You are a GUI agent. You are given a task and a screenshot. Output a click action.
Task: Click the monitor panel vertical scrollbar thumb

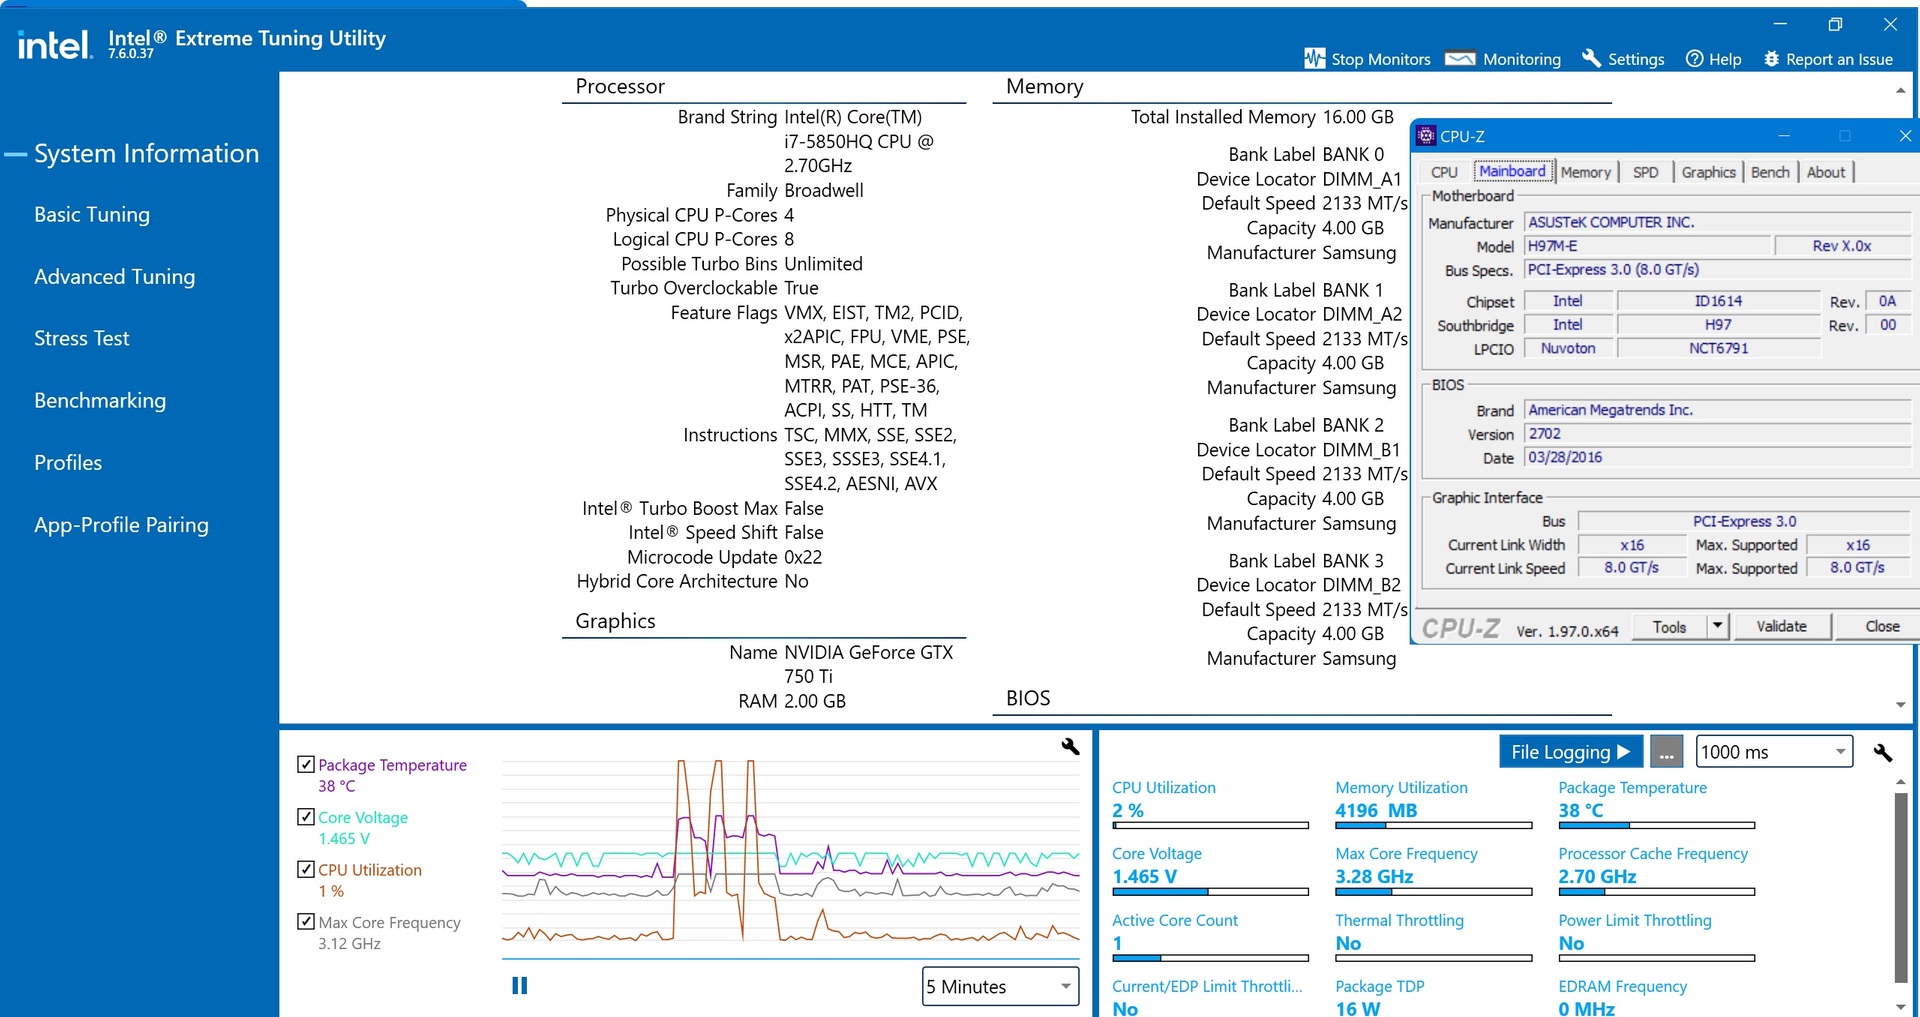tap(1900, 888)
